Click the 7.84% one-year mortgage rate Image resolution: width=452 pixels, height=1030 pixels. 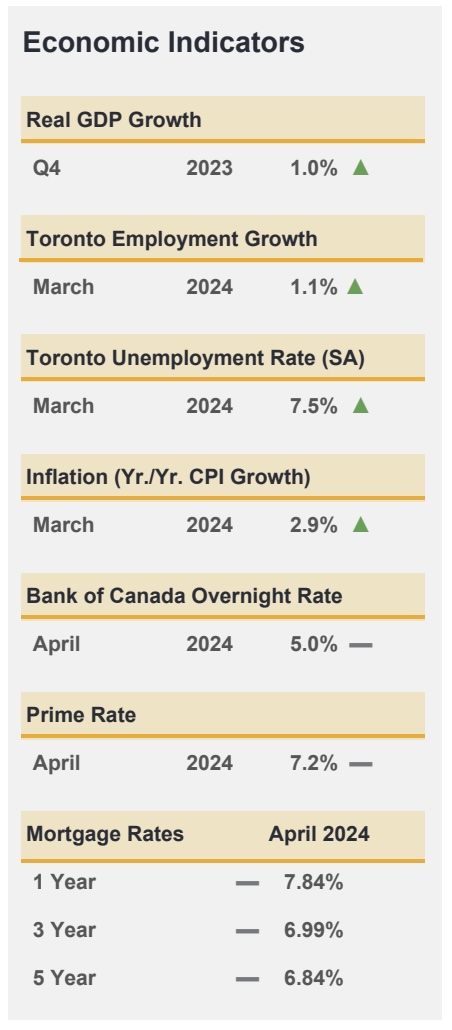313,882
